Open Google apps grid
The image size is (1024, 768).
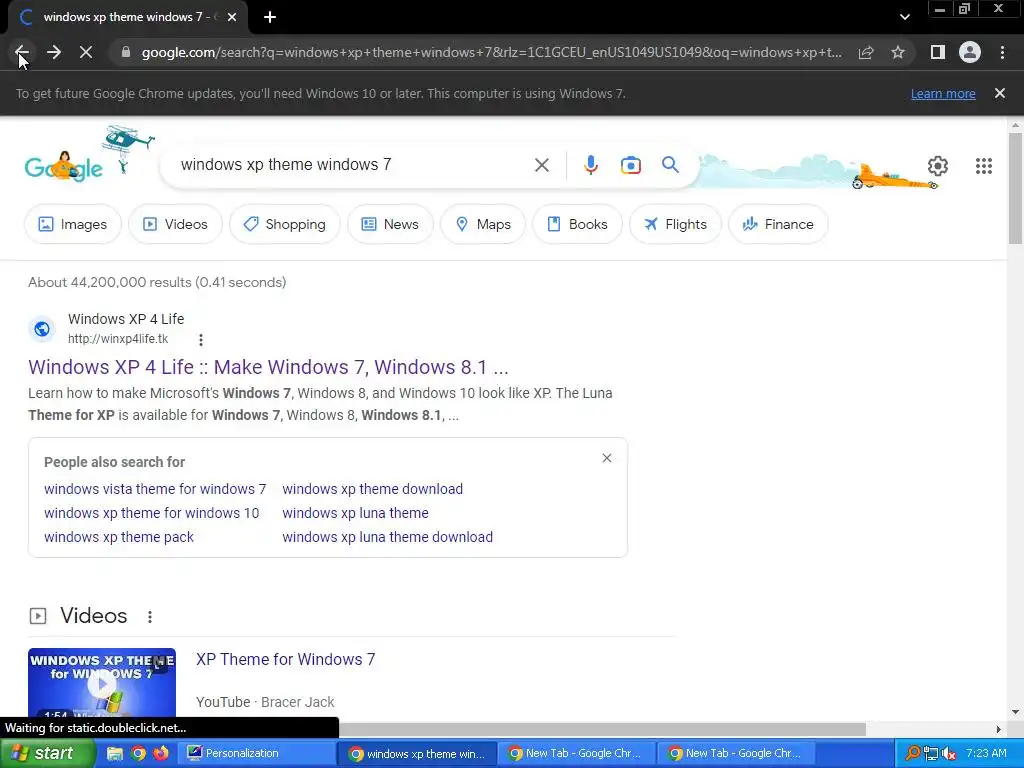[984, 166]
